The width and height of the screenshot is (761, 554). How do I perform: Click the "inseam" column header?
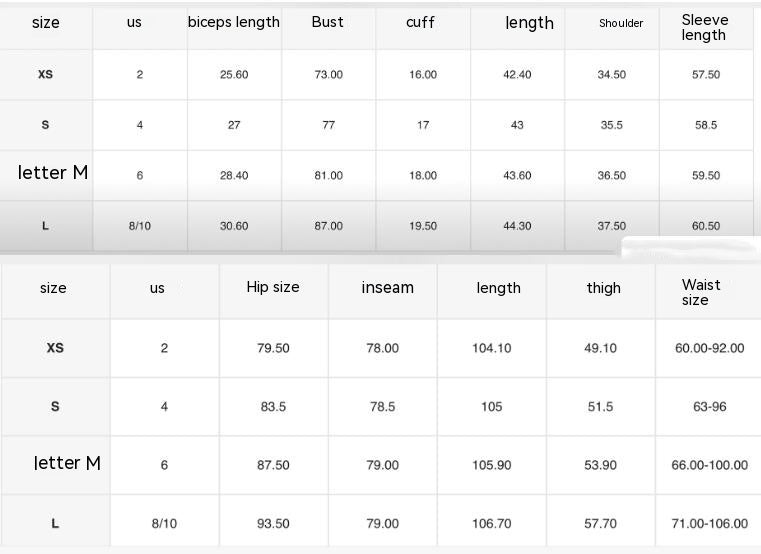387,288
